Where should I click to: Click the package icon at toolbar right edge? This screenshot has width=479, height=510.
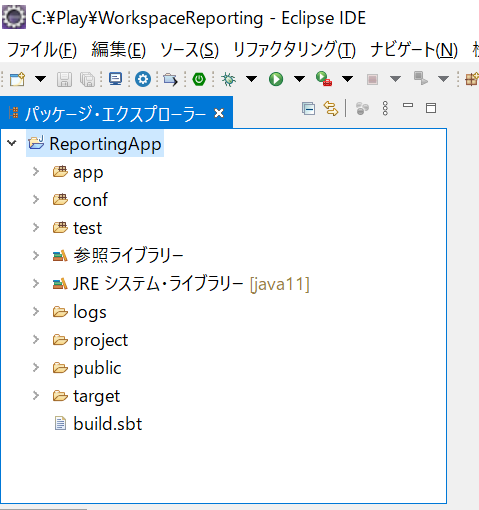pos(472,79)
